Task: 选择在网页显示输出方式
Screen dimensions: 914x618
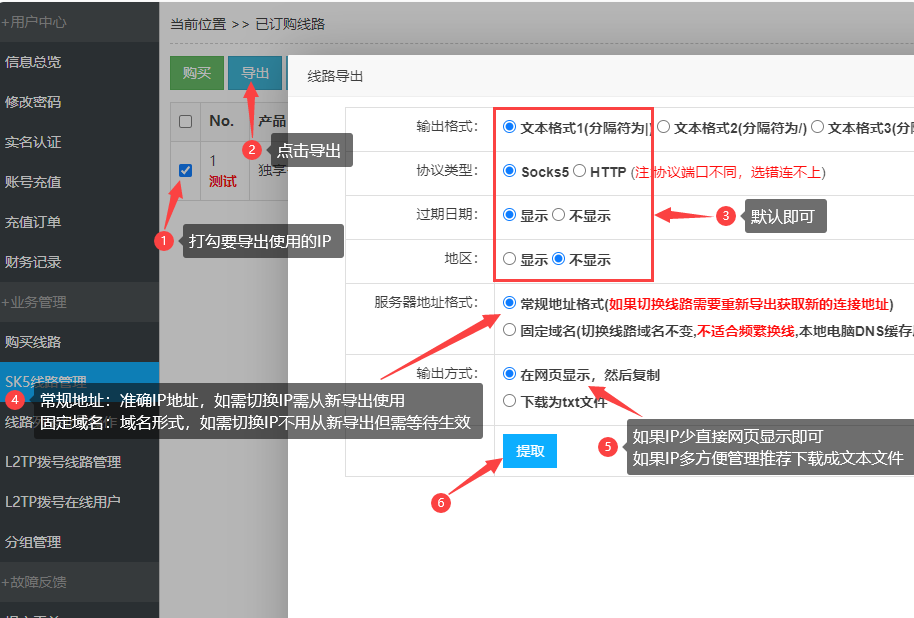Action: click(510, 377)
